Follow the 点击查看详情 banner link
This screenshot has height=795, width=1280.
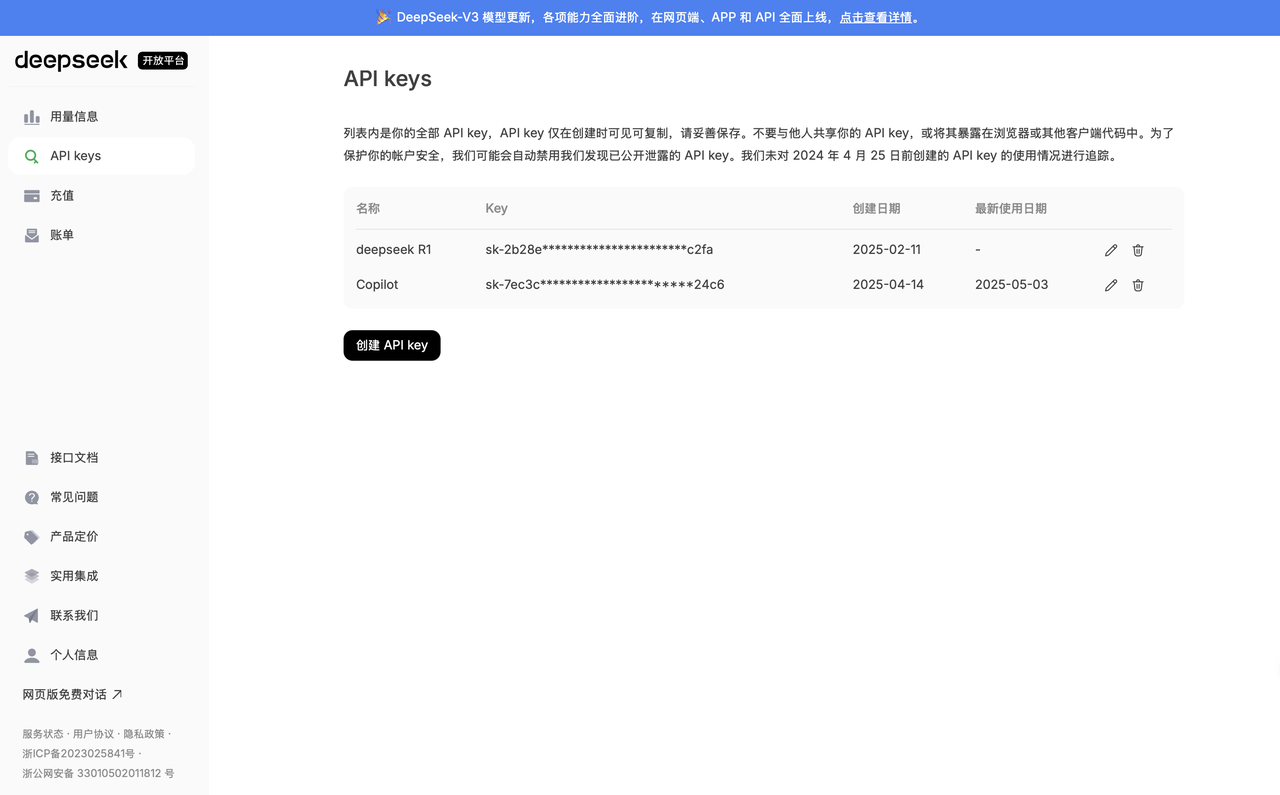tap(876, 17)
